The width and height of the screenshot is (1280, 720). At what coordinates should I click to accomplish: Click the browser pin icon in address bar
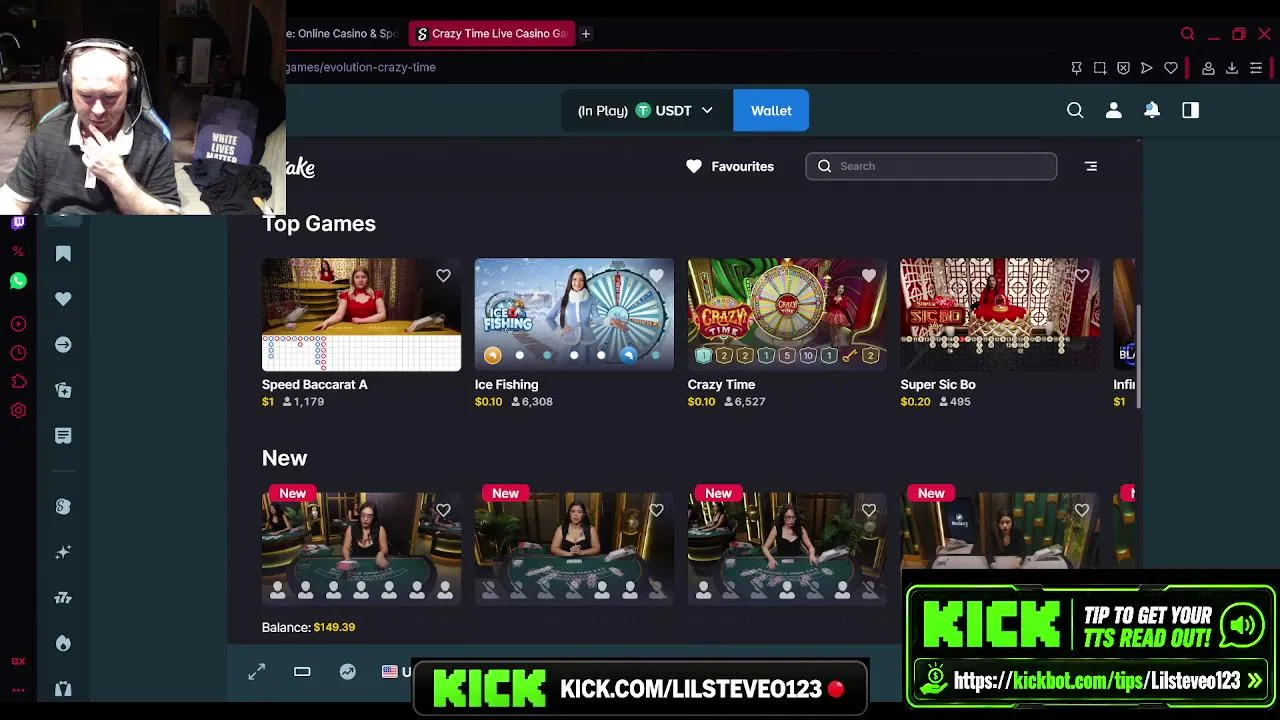[x=1076, y=68]
